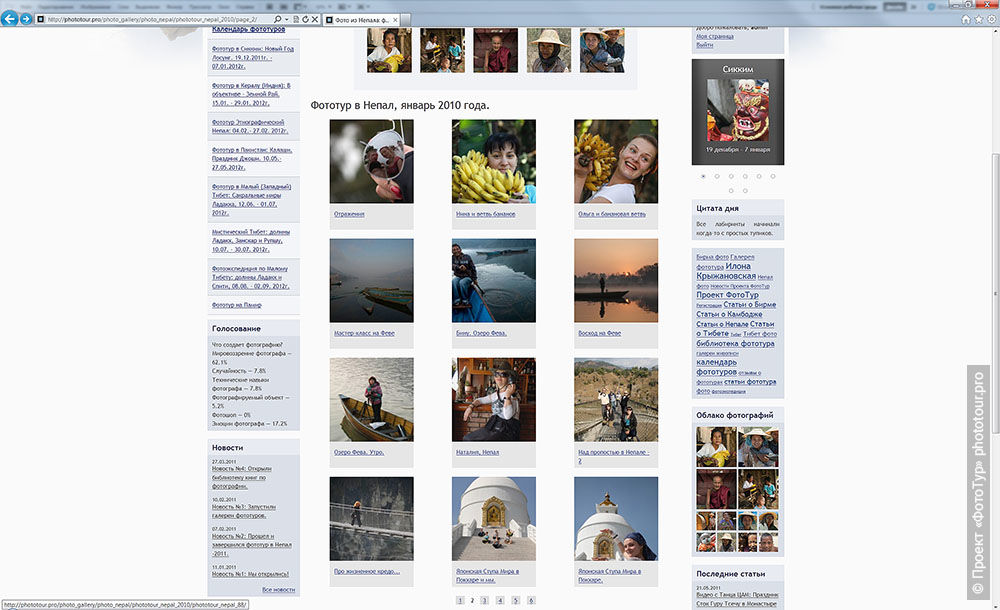The image size is (1000, 610).
Task: Open the 'Статьи о Камбодже' tag link
Action: 729,315
